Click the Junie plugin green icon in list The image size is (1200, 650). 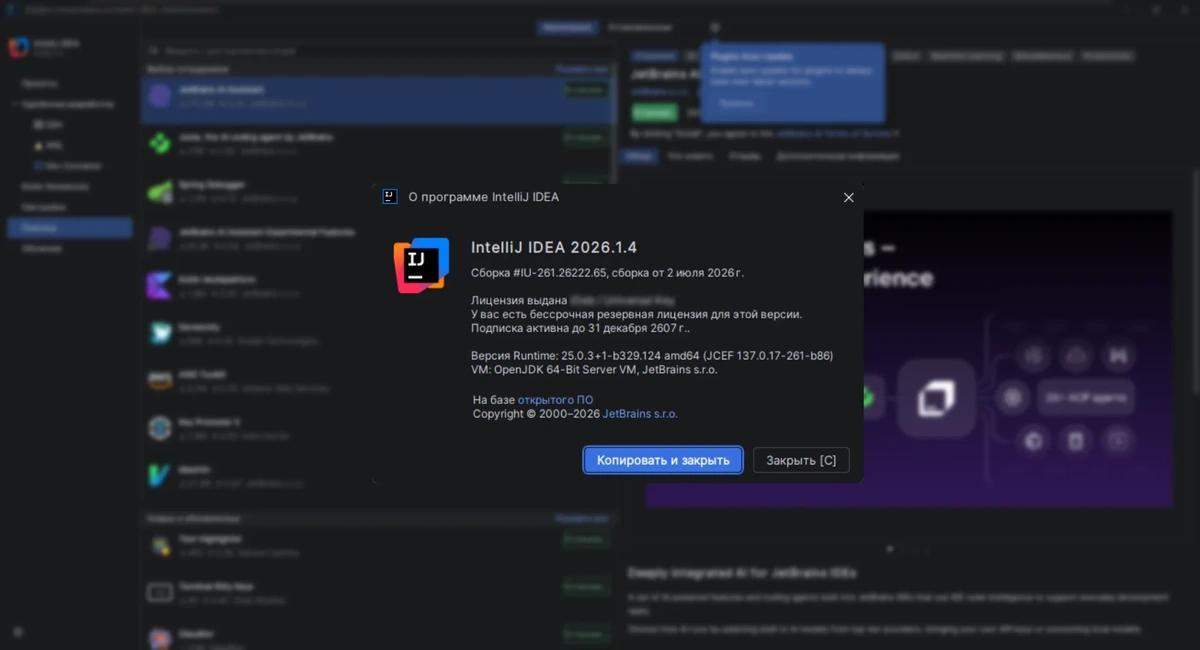pyautogui.click(x=159, y=143)
